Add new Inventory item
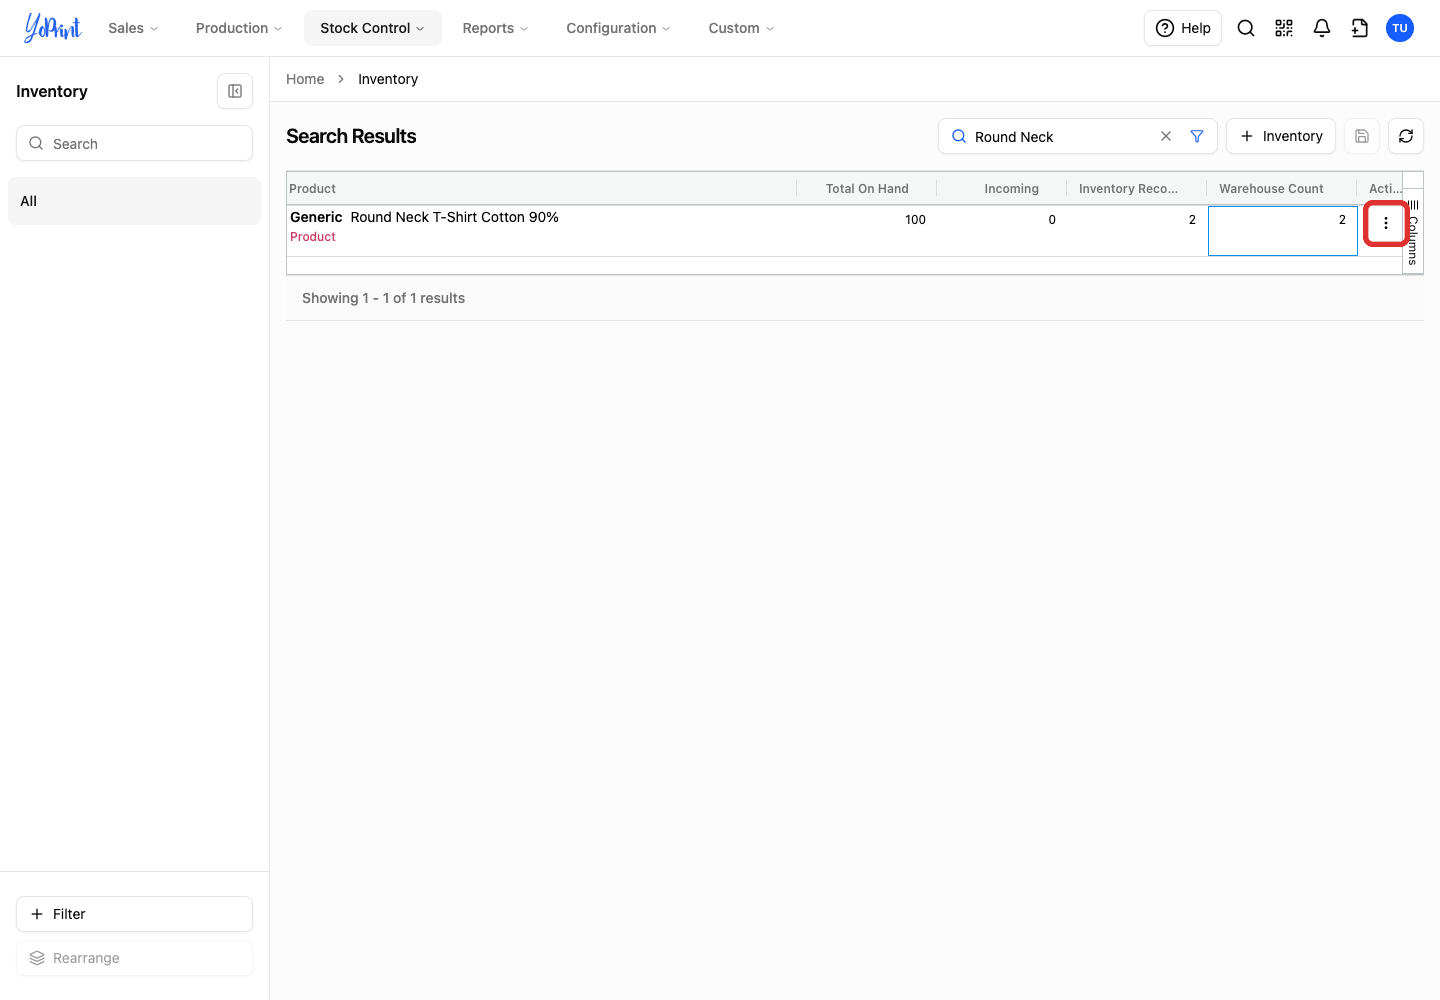1440x1000 pixels. [x=1281, y=136]
